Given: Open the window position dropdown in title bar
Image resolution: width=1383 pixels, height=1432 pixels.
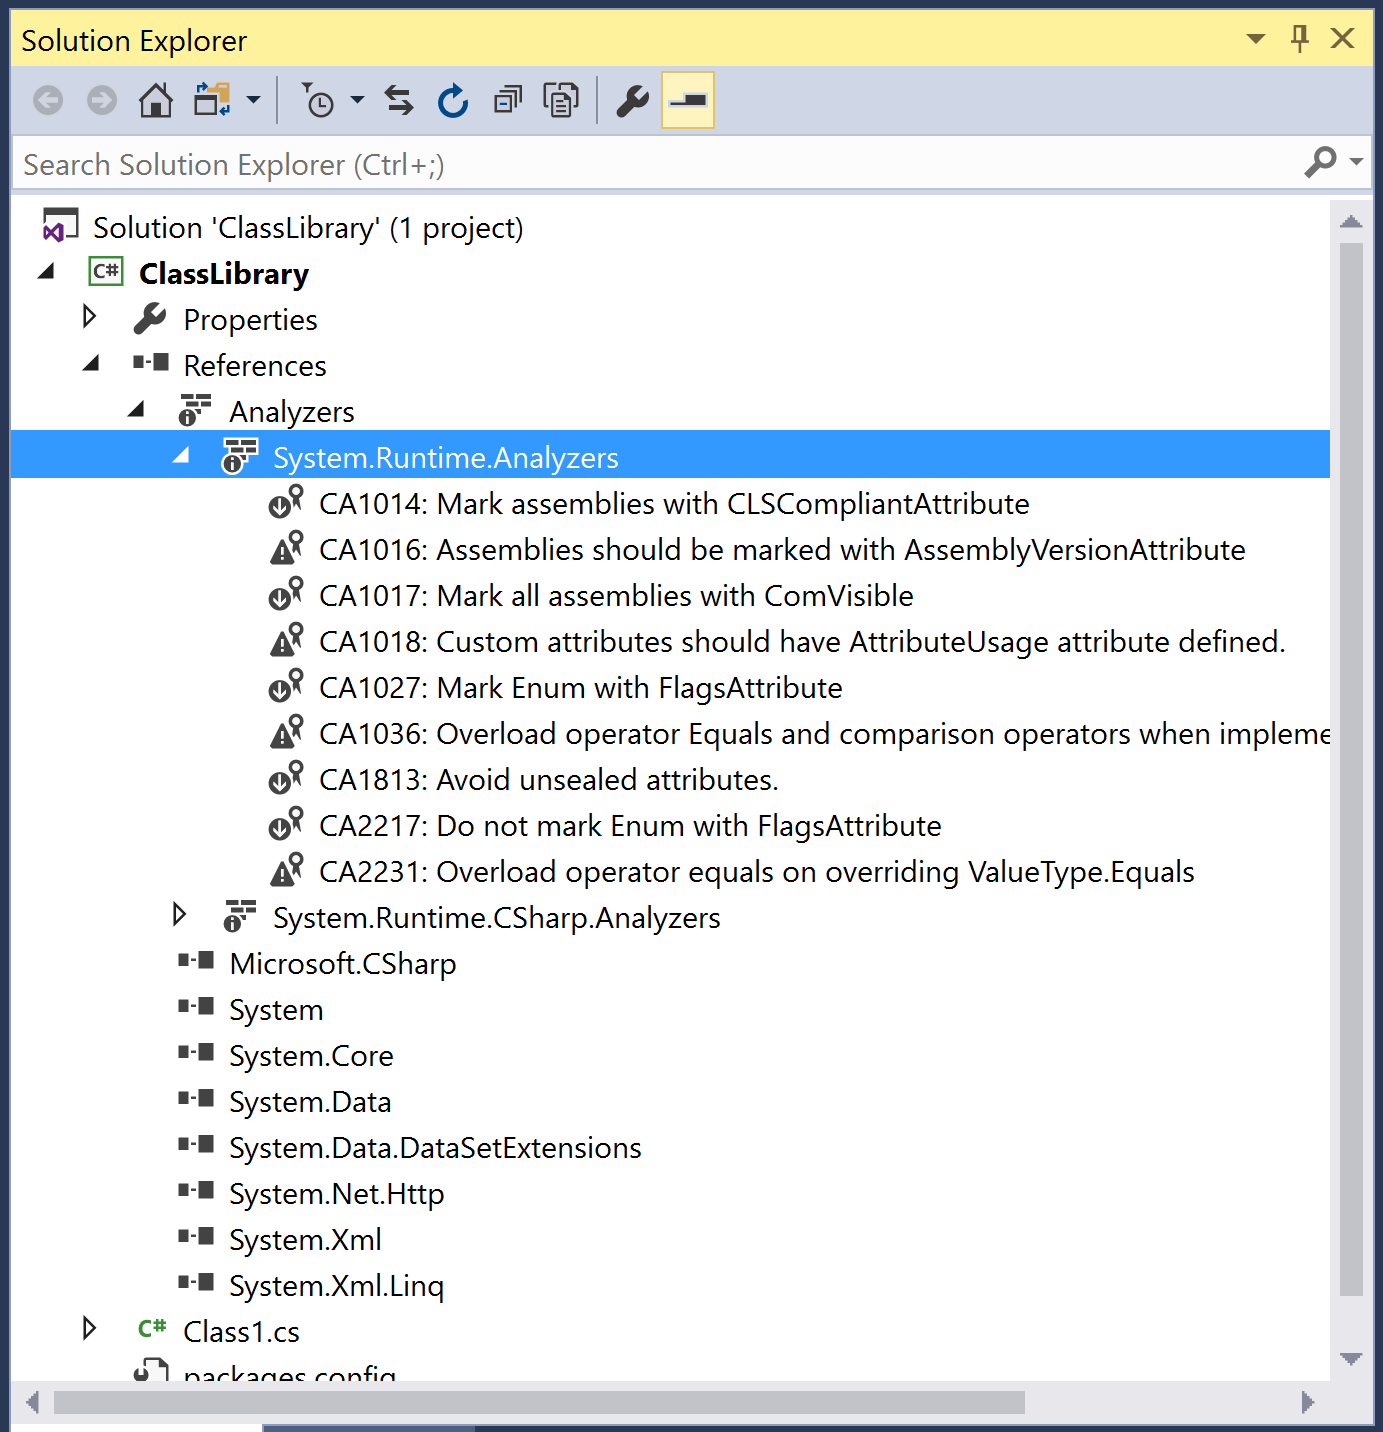Looking at the screenshot, I should click(x=1256, y=39).
